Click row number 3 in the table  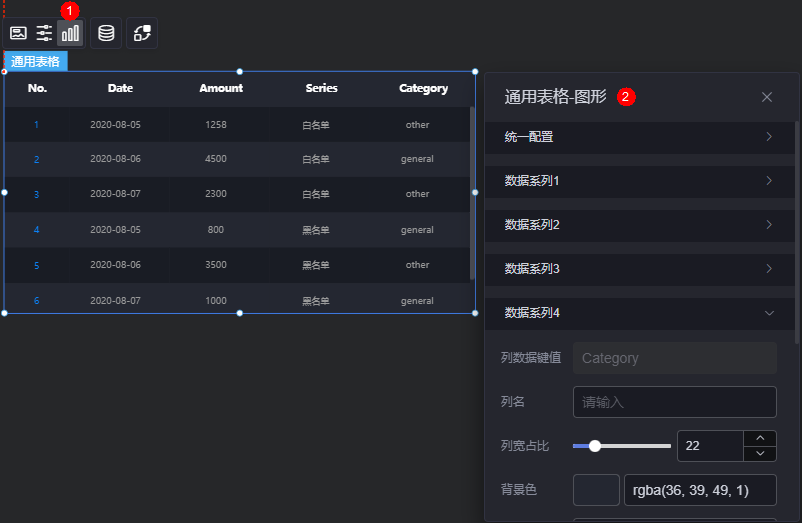pos(36,194)
